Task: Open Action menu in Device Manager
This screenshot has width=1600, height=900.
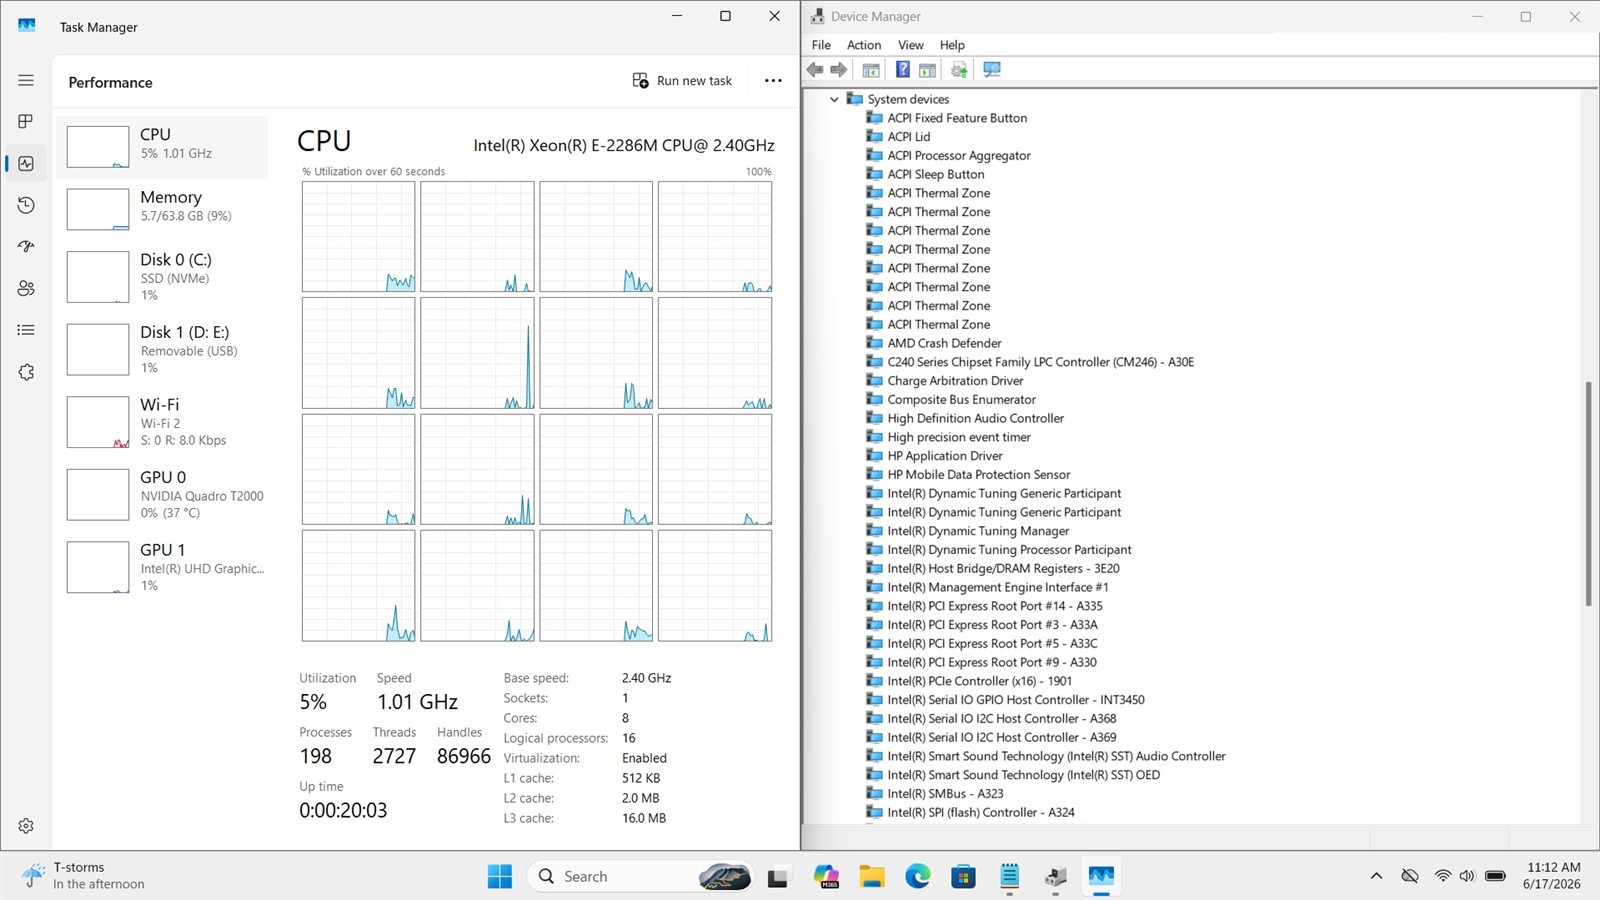Action: (x=864, y=45)
